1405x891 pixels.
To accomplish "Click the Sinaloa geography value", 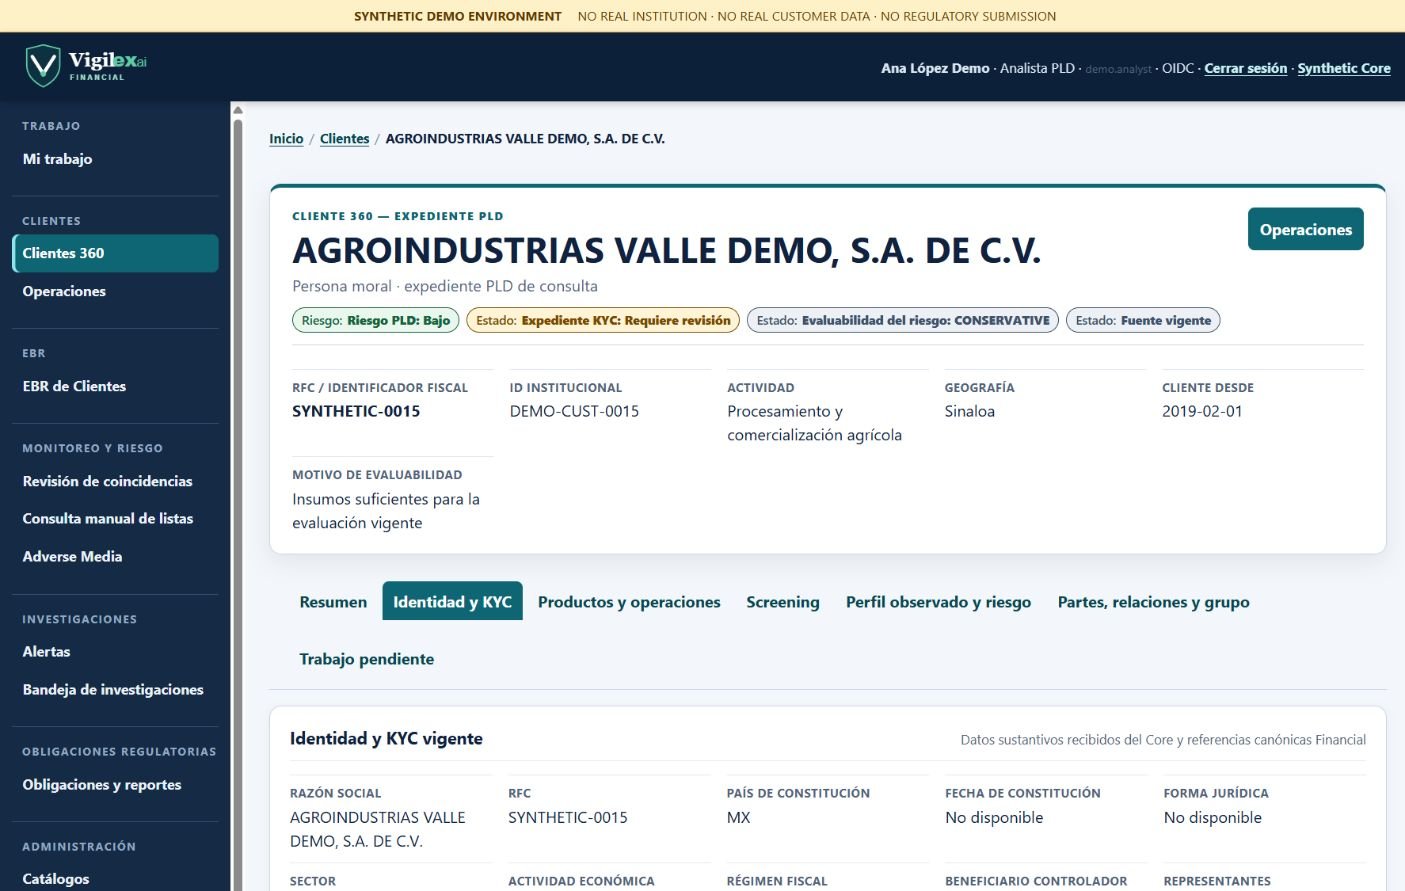I will tap(970, 411).
